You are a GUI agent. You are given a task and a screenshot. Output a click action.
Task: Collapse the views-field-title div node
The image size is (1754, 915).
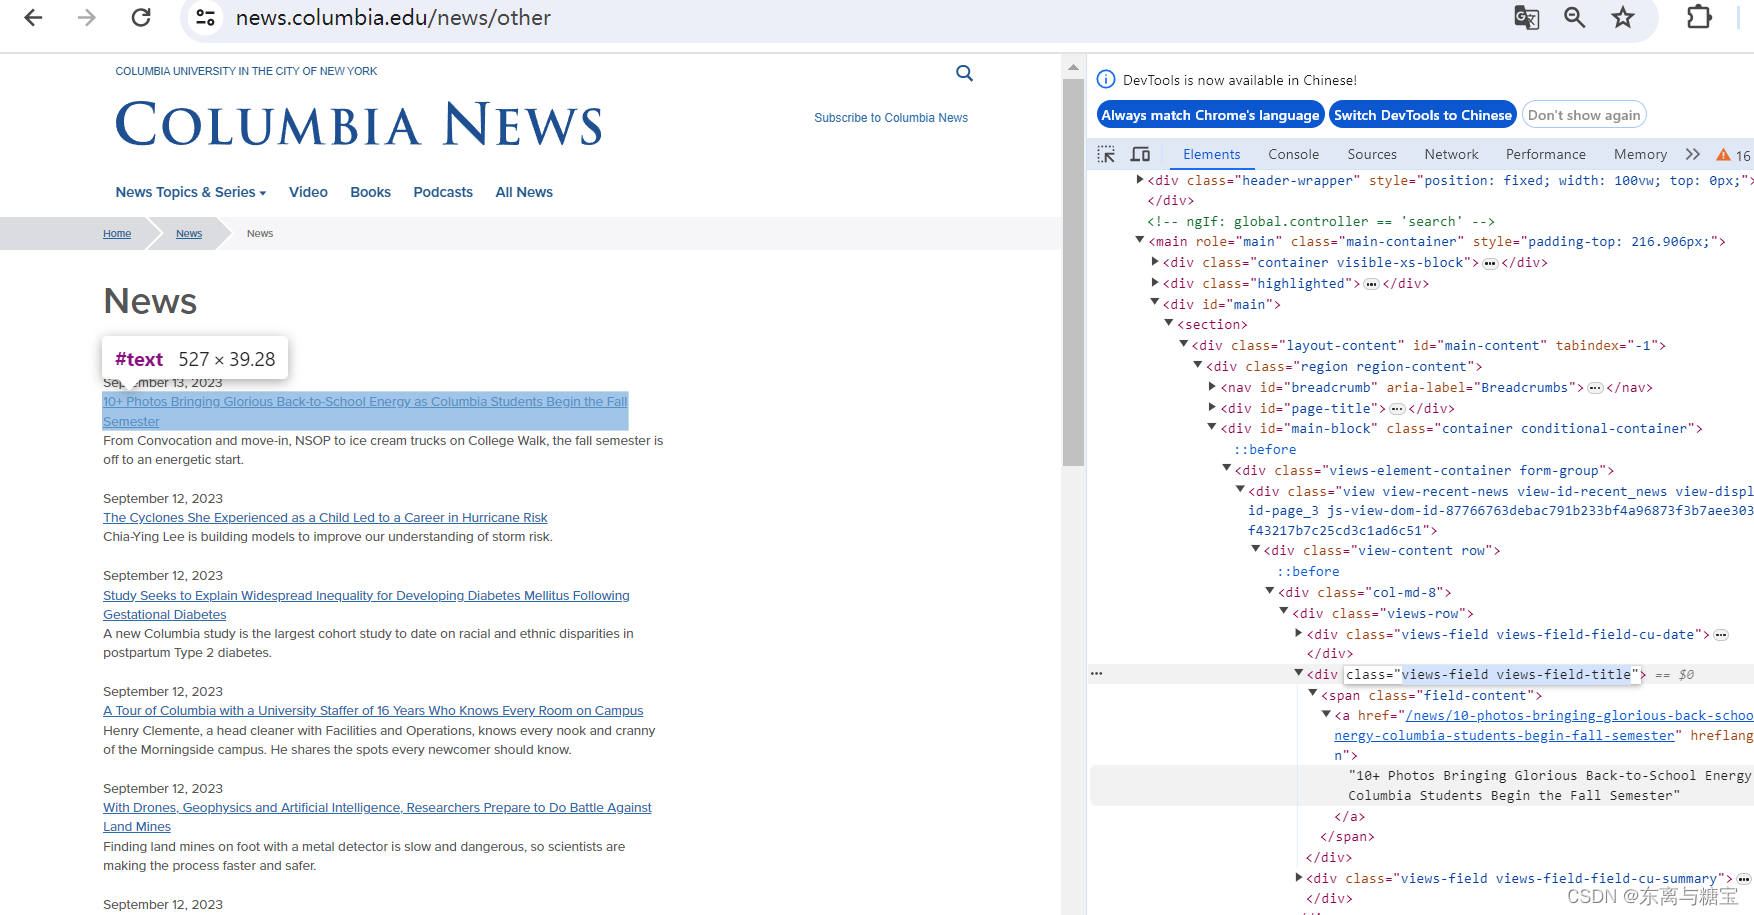[1298, 674]
